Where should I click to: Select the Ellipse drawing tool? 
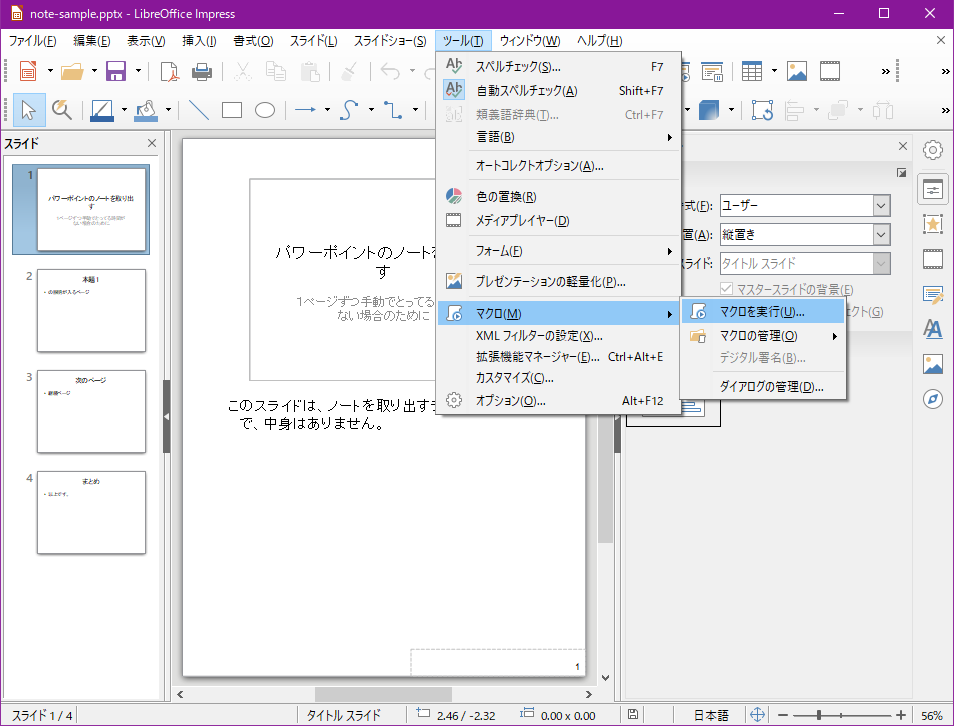tap(264, 110)
